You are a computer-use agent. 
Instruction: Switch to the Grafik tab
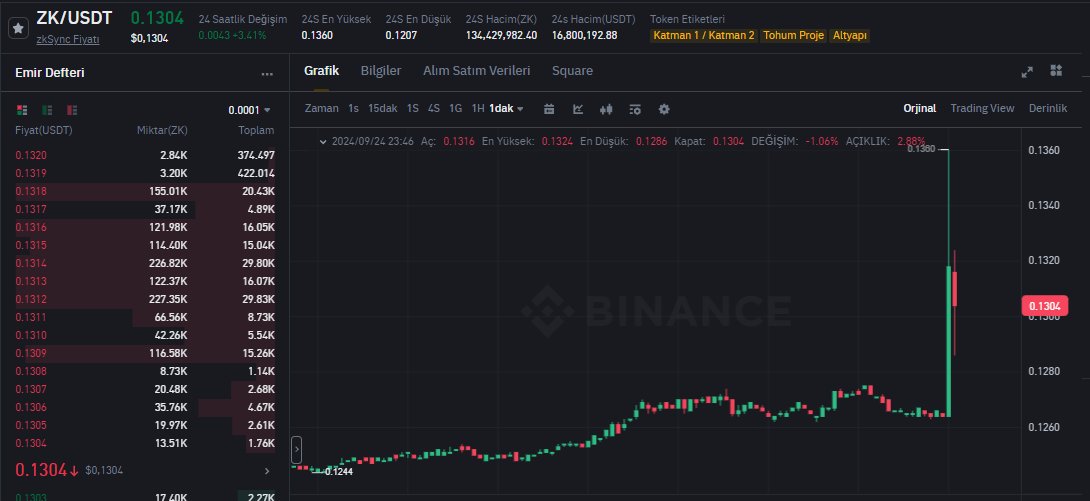pos(321,70)
